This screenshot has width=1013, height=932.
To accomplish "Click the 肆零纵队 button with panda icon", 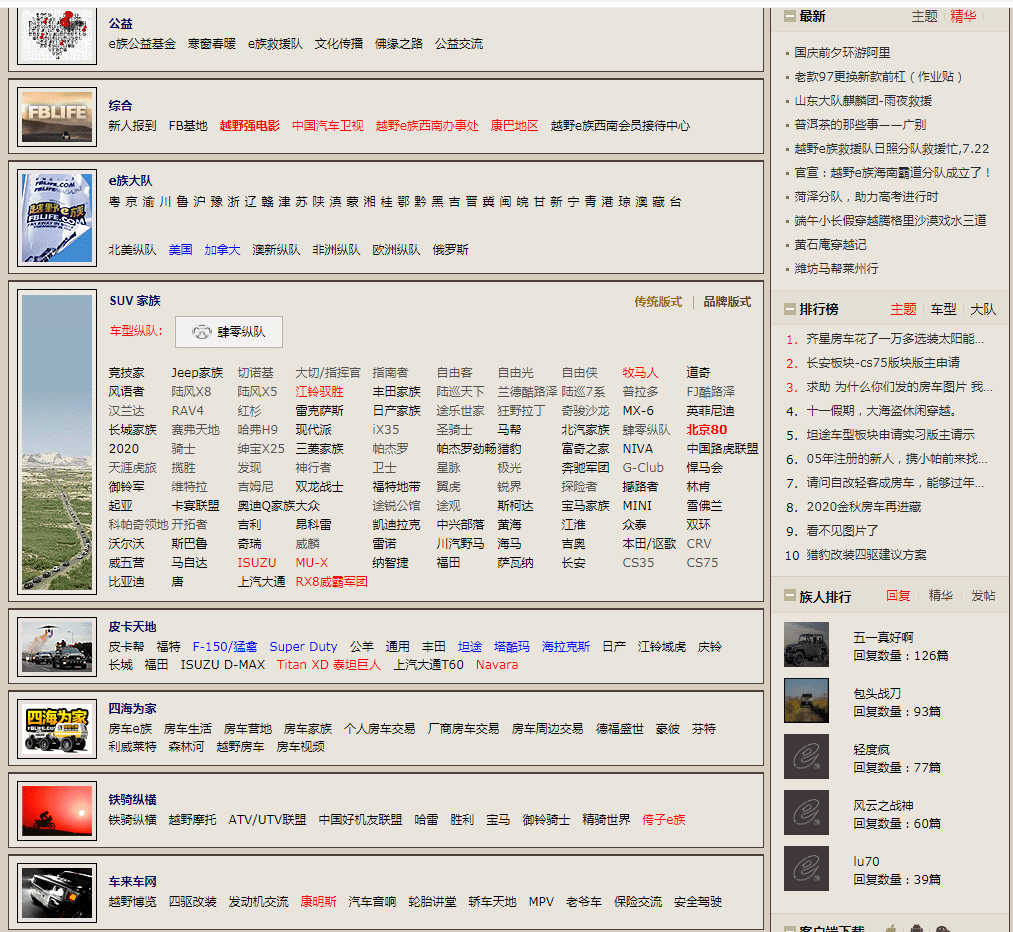I will 229,332.
